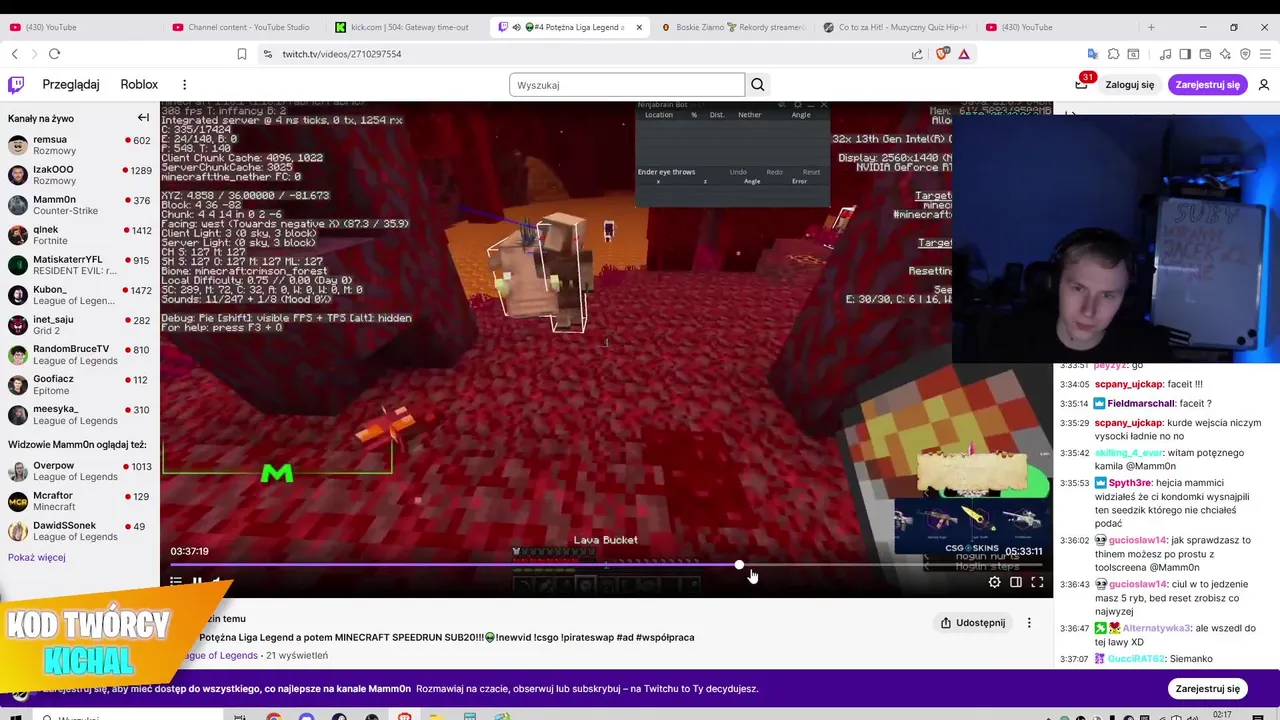Collapse the live channels sidebar arrow
Viewport: 1280px width, 720px height.
pos(143,118)
